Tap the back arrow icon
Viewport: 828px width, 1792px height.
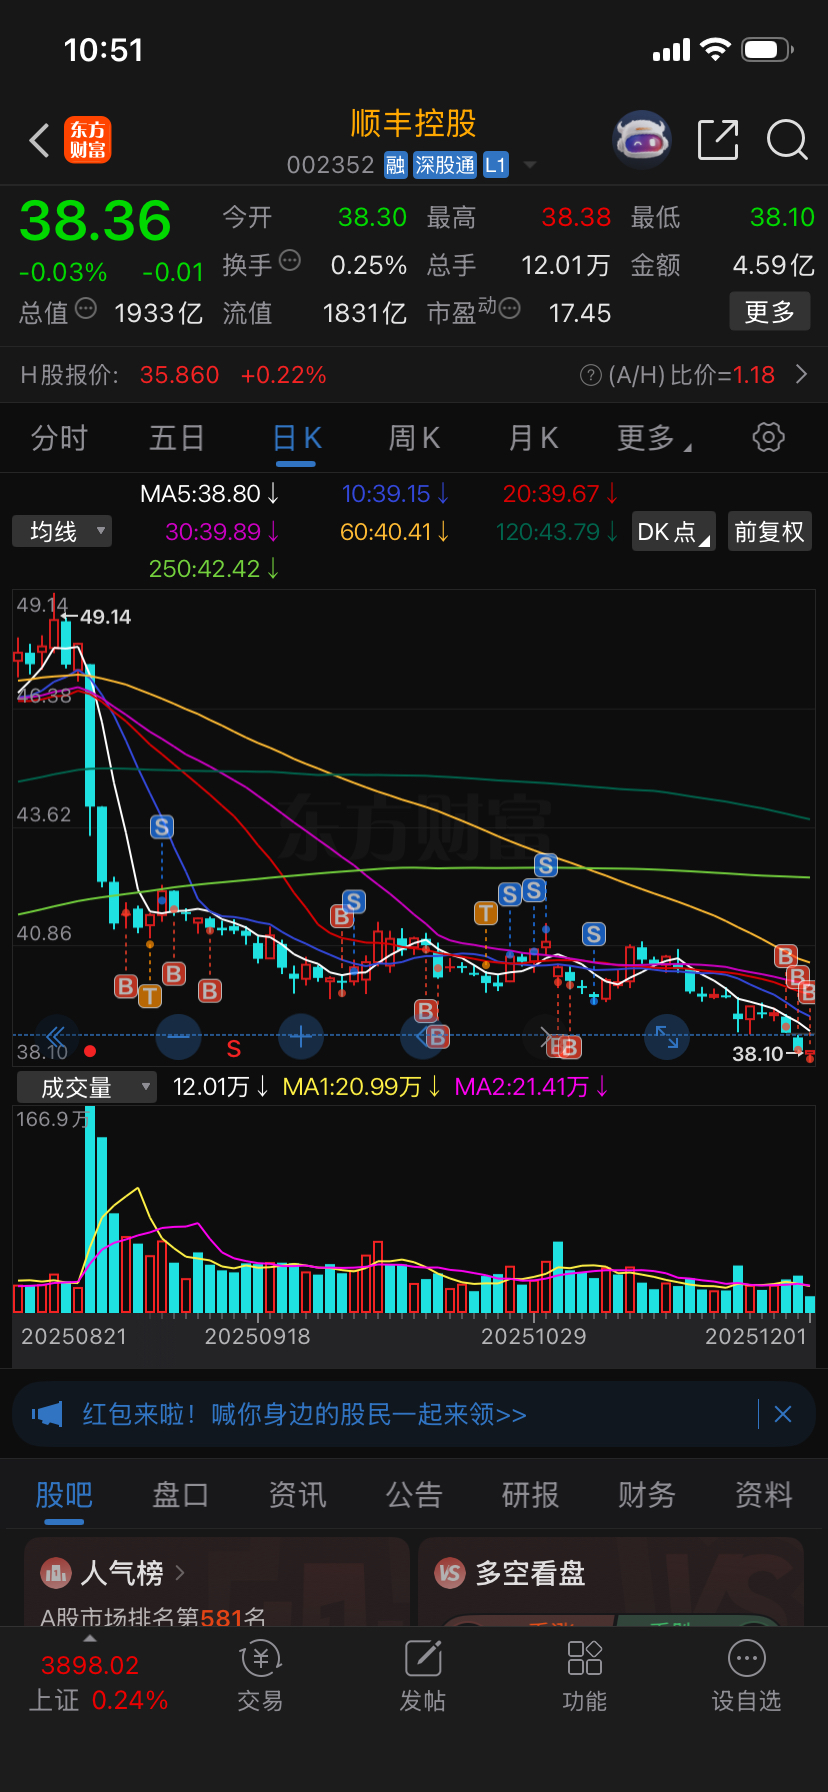point(40,141)
